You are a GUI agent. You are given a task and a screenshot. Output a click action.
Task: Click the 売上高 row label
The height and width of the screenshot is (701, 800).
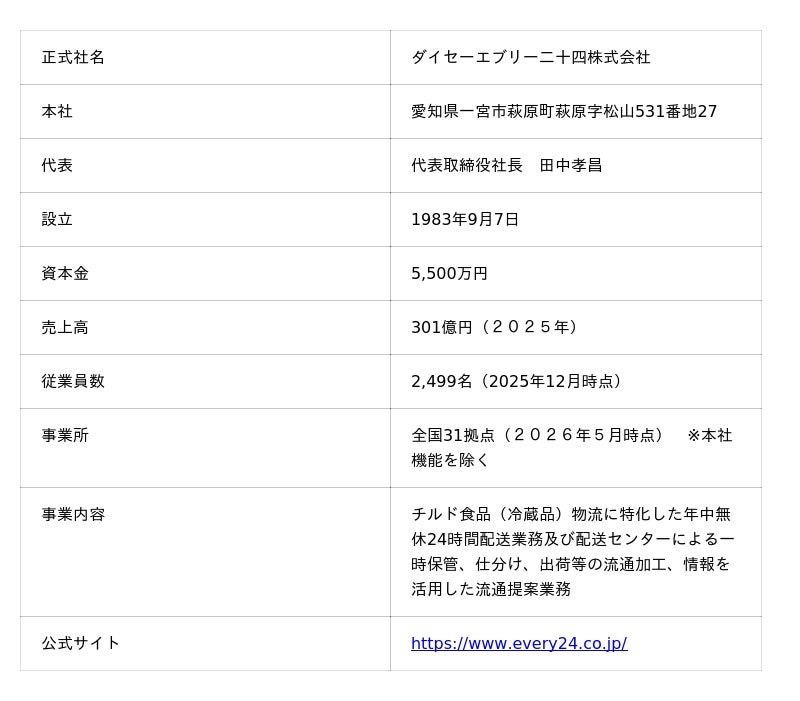(x=65, y=328)
